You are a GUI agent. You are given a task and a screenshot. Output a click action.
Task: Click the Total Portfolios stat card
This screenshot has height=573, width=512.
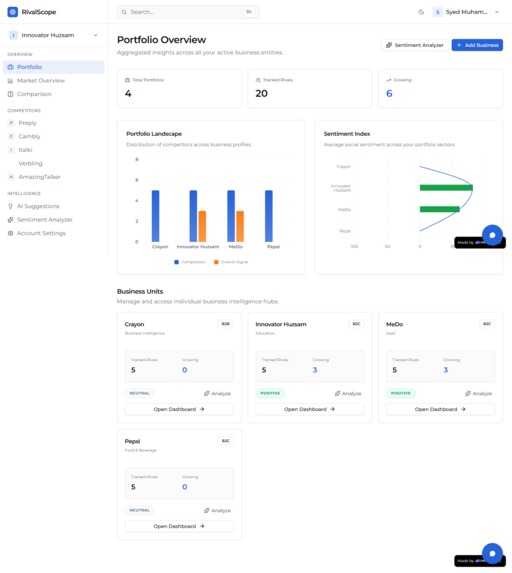tap(179, 88)
